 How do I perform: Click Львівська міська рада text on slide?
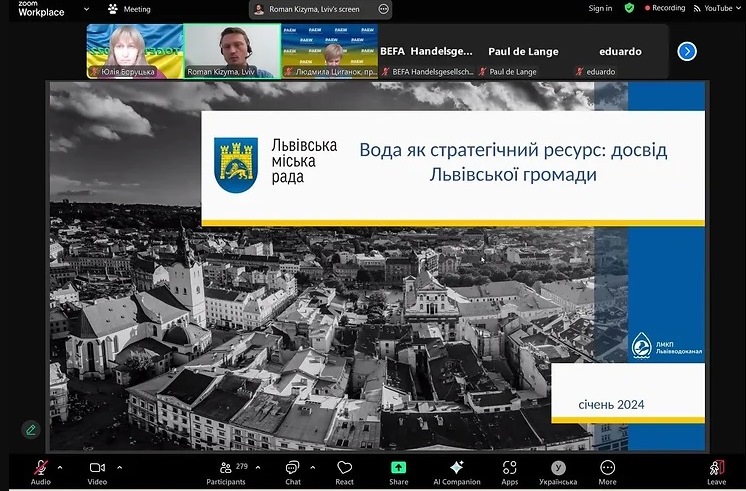pos(304,161)
